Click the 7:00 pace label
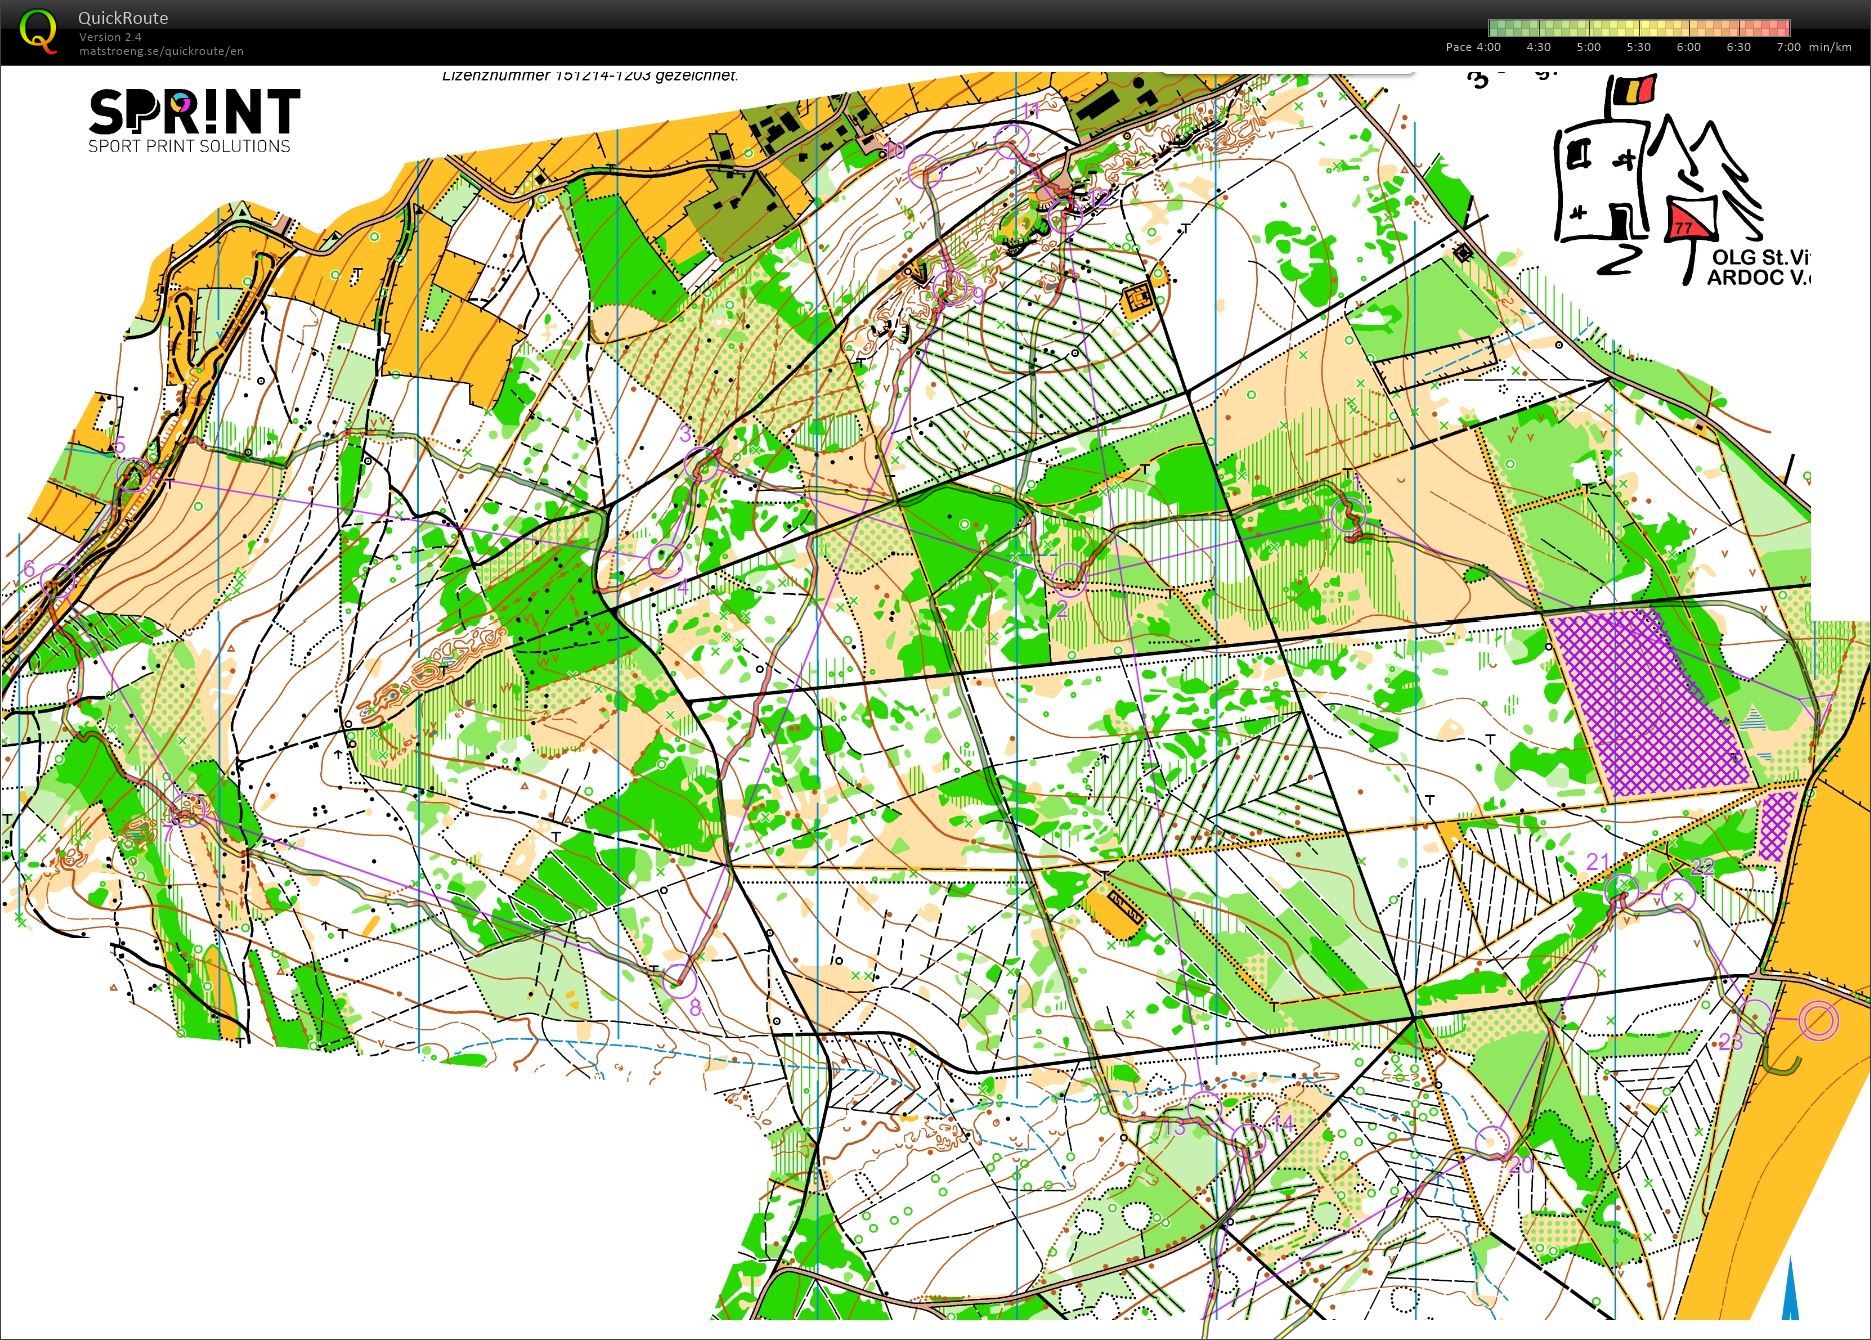 click(x=1788, y=47)
